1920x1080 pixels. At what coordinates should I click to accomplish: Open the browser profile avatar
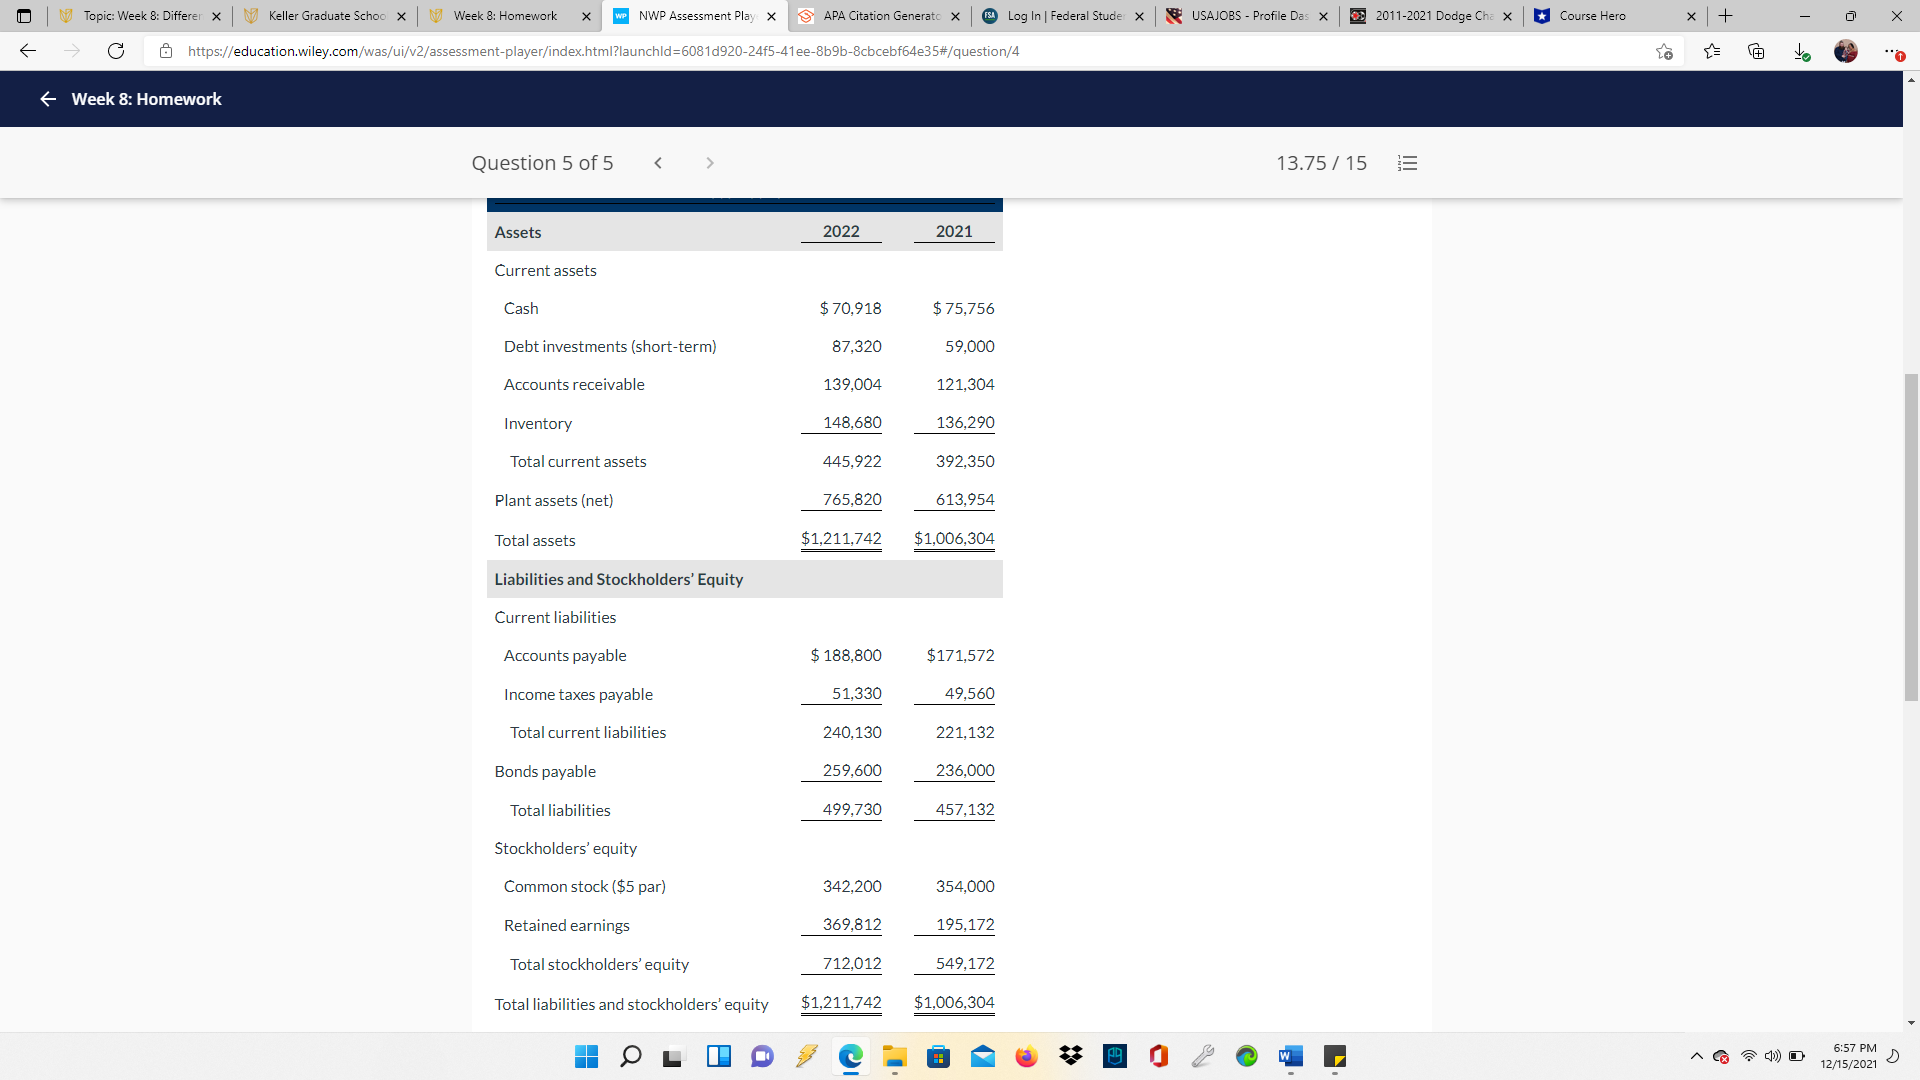pyautogui.click(x=1846, y=51)
